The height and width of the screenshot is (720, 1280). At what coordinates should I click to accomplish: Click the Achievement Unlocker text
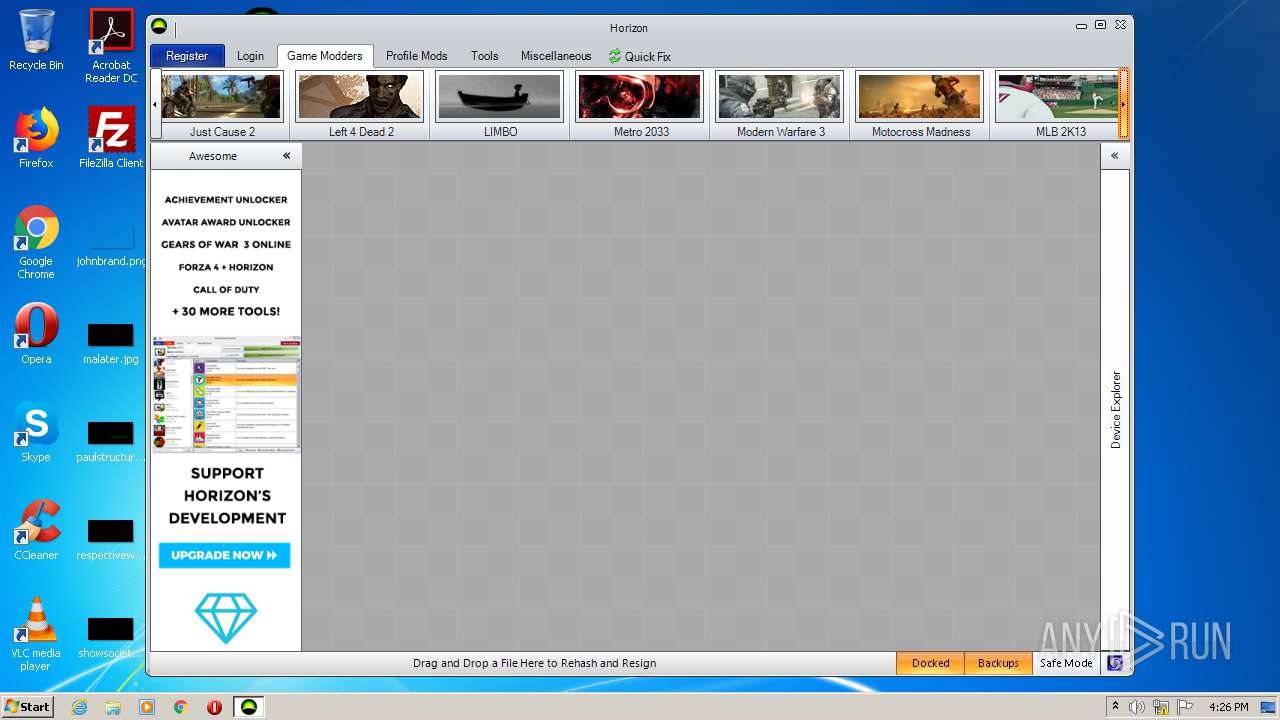tap(226, 200)
